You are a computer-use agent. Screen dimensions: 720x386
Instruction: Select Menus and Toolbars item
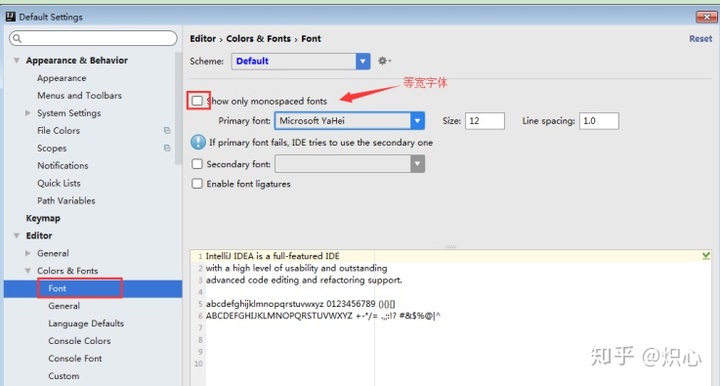tap(79, 95)
